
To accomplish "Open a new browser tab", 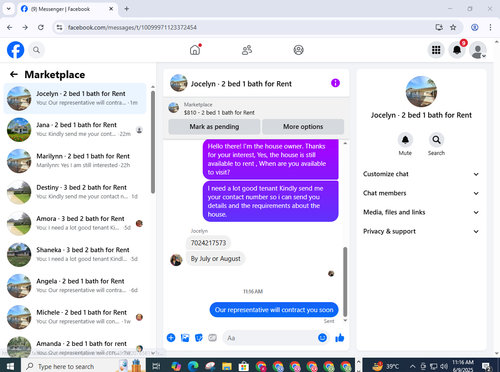I will pyautogui.click(x=127, y=9).
